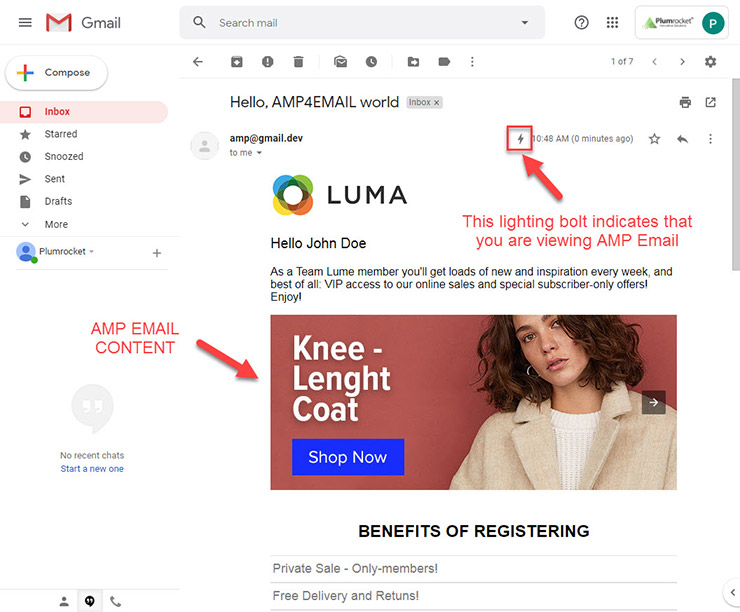Open the Drafts folder
The image size is (740, 612).
(x=84, y=201)
